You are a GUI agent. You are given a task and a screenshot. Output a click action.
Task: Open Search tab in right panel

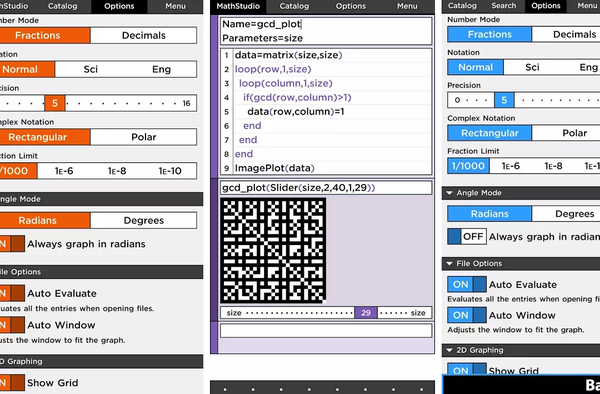tap(504, 6)
